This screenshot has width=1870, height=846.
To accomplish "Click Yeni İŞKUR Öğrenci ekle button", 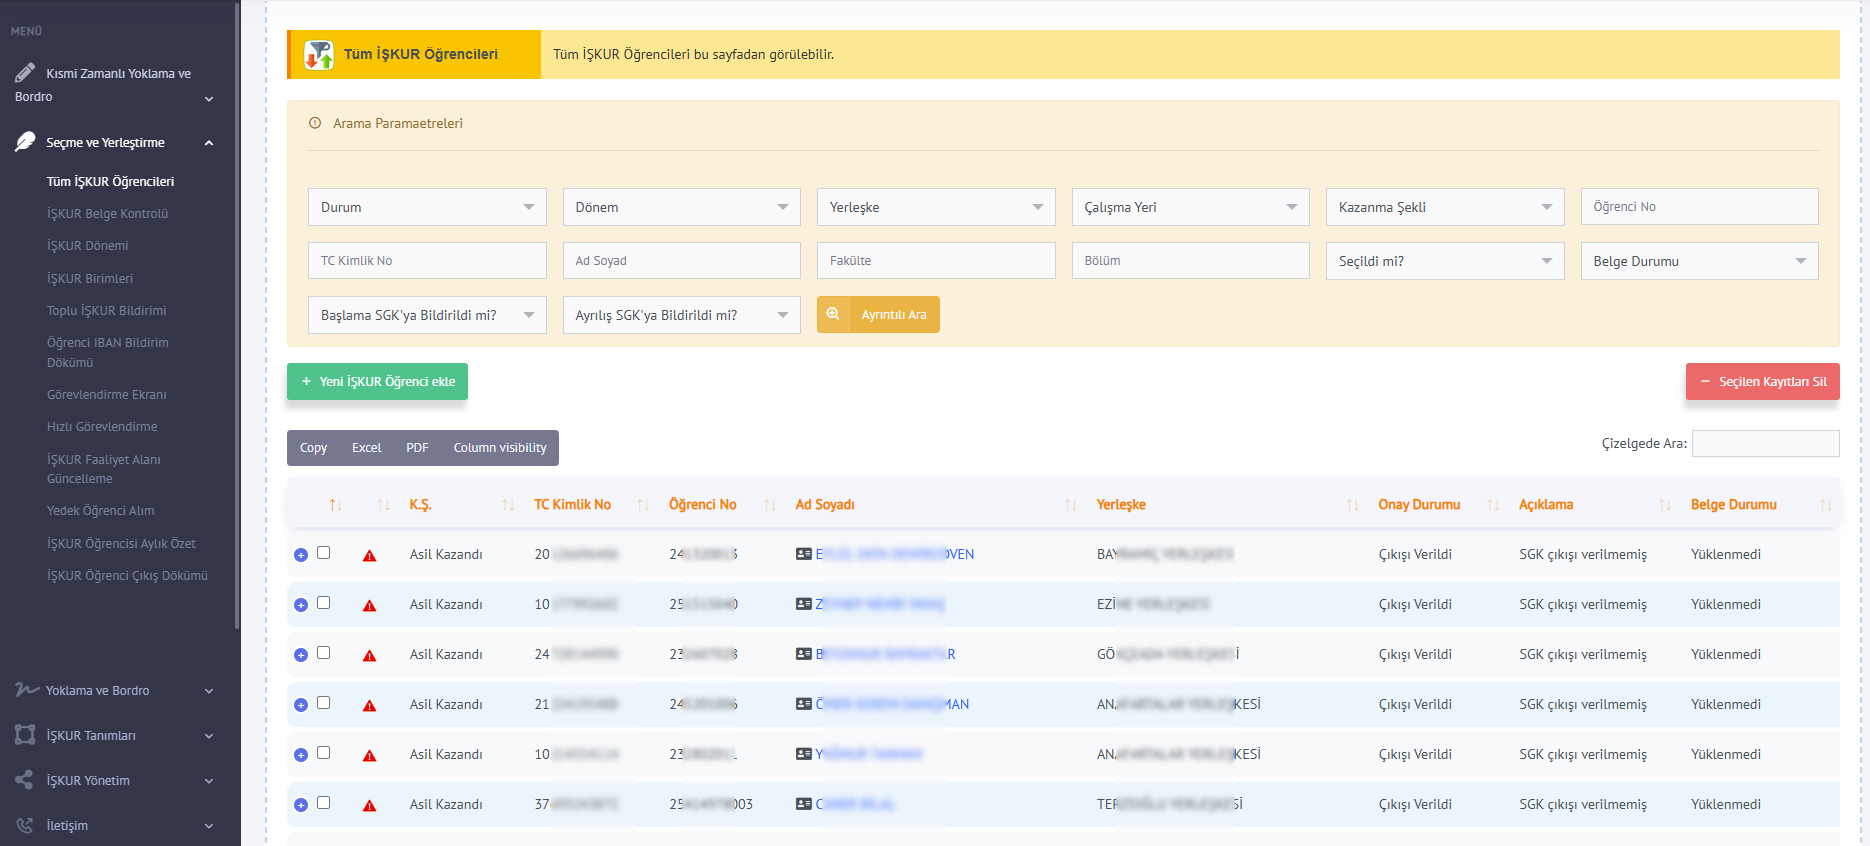I will (377, 381).
